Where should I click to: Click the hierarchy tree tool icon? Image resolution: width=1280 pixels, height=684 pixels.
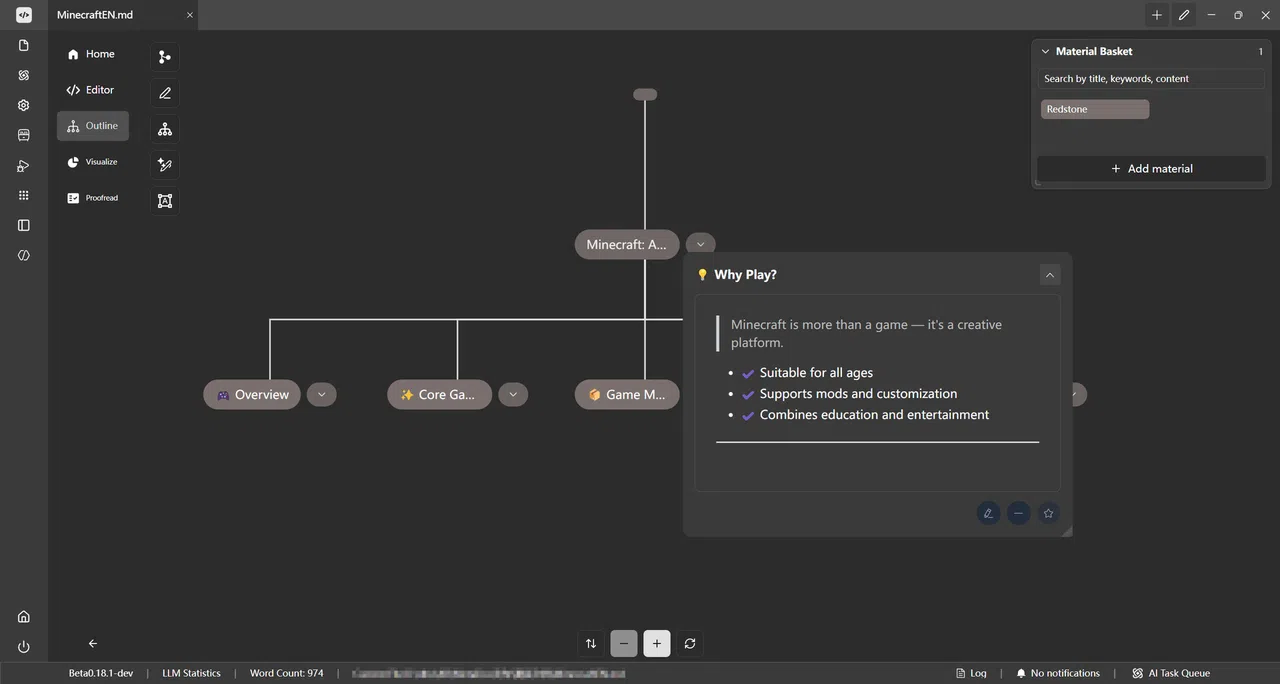pos(165,129)
